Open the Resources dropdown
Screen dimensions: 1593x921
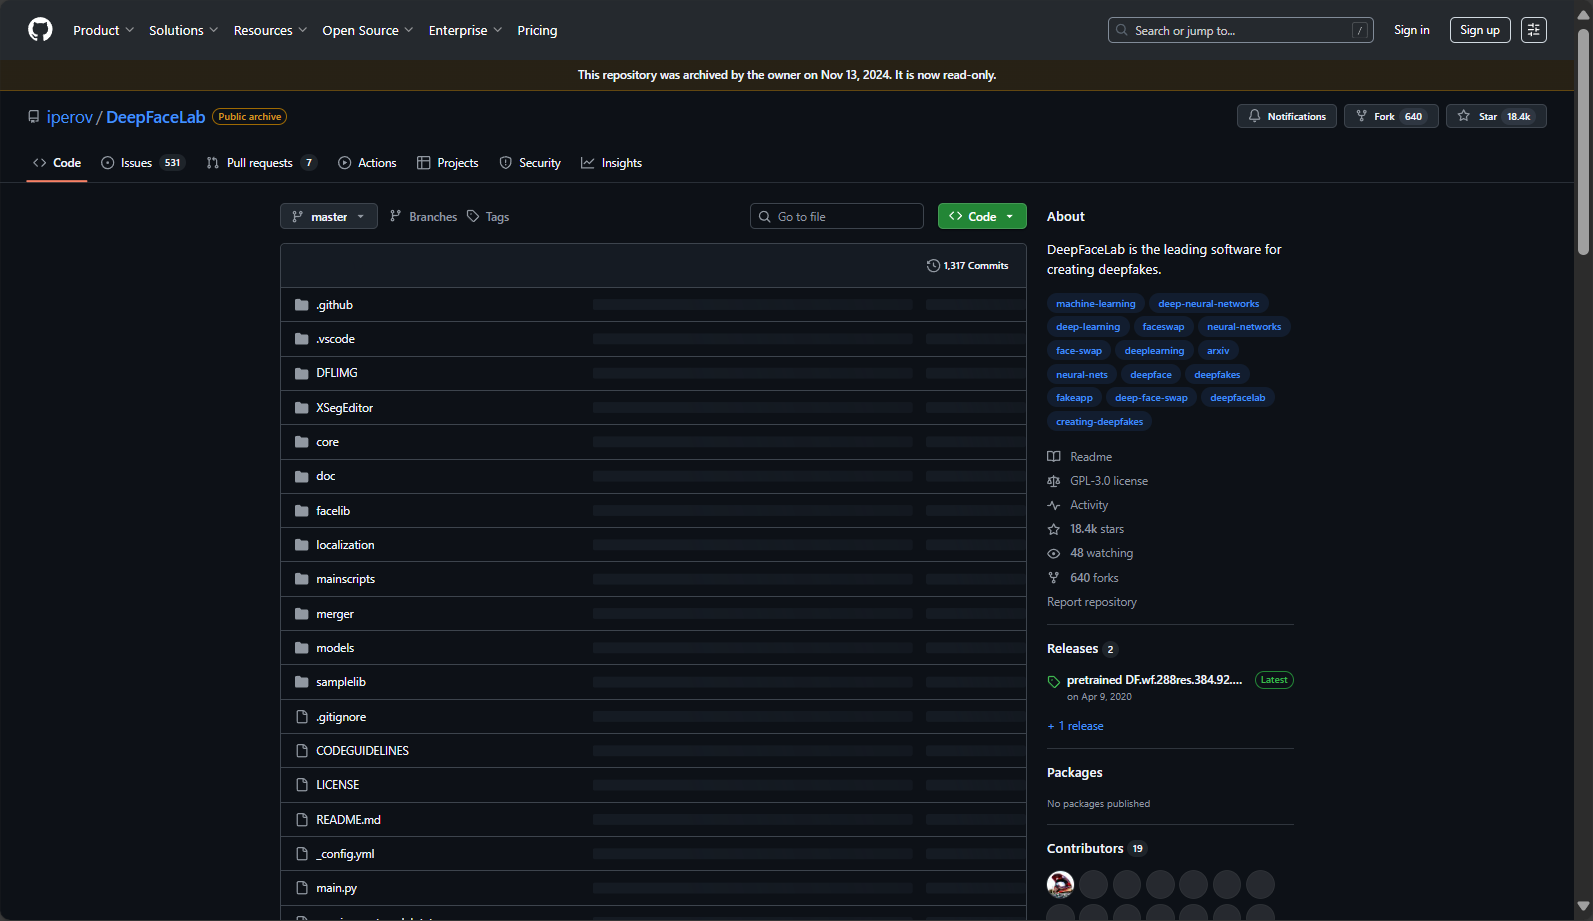coord(270,30)
